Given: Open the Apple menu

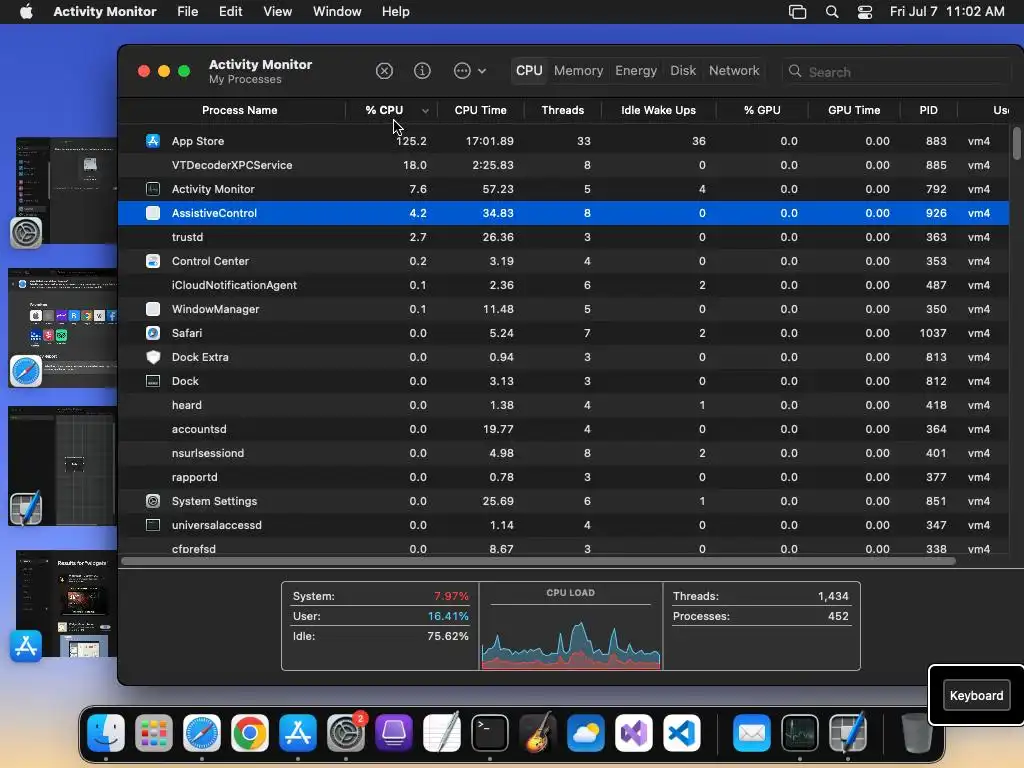Looking at the screenshot, I should coord(26,12).
